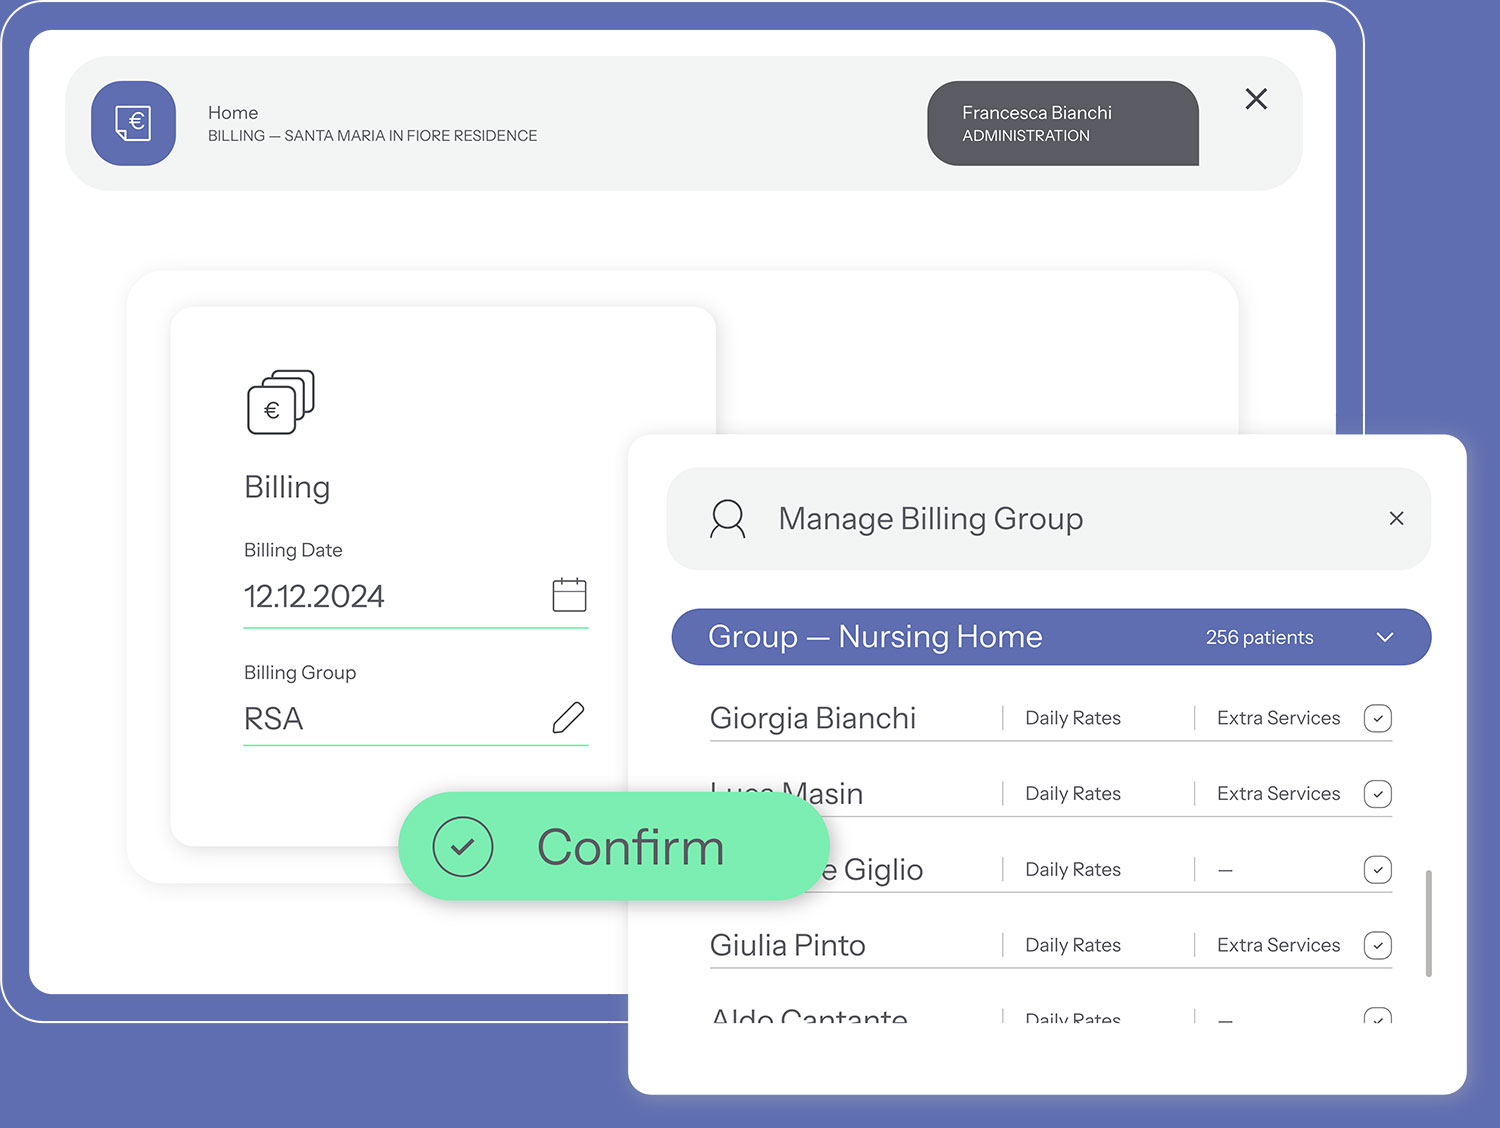Select Daily Rates for Giorgia Bianchi

1072,718
